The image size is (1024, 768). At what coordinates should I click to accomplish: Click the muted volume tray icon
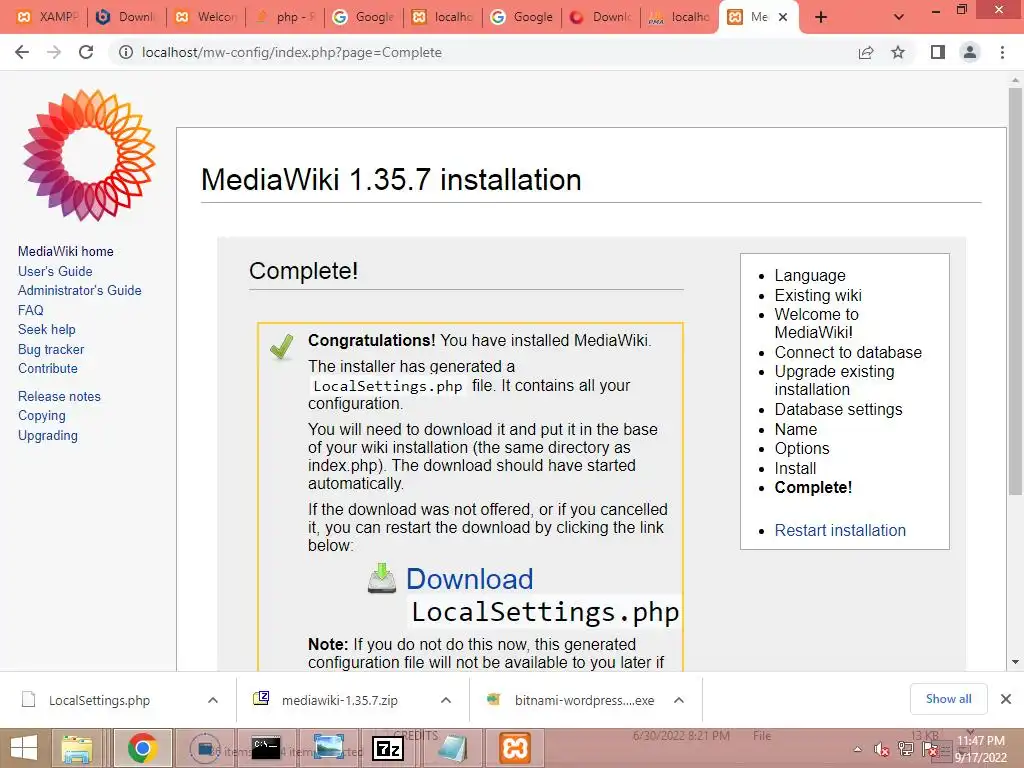pos(882,750)
